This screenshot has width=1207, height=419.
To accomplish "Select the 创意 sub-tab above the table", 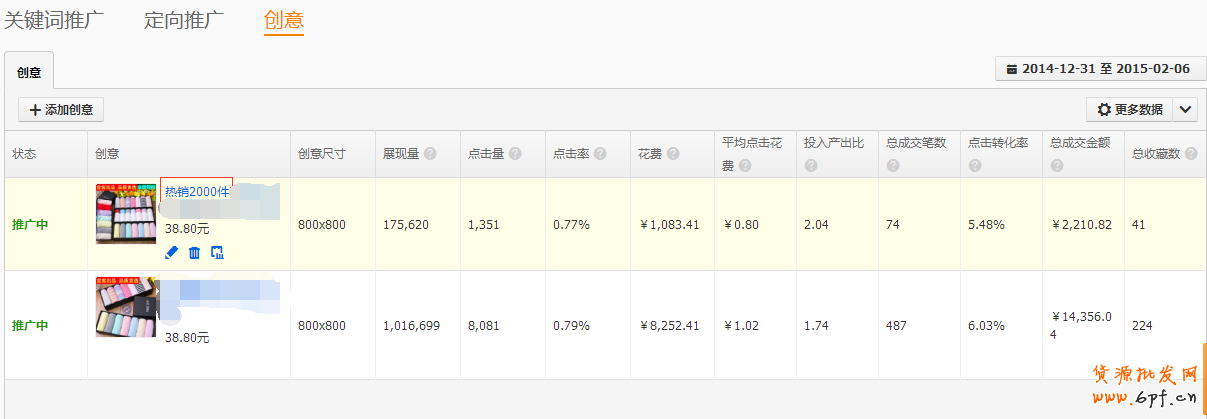I will click(29, 72).
